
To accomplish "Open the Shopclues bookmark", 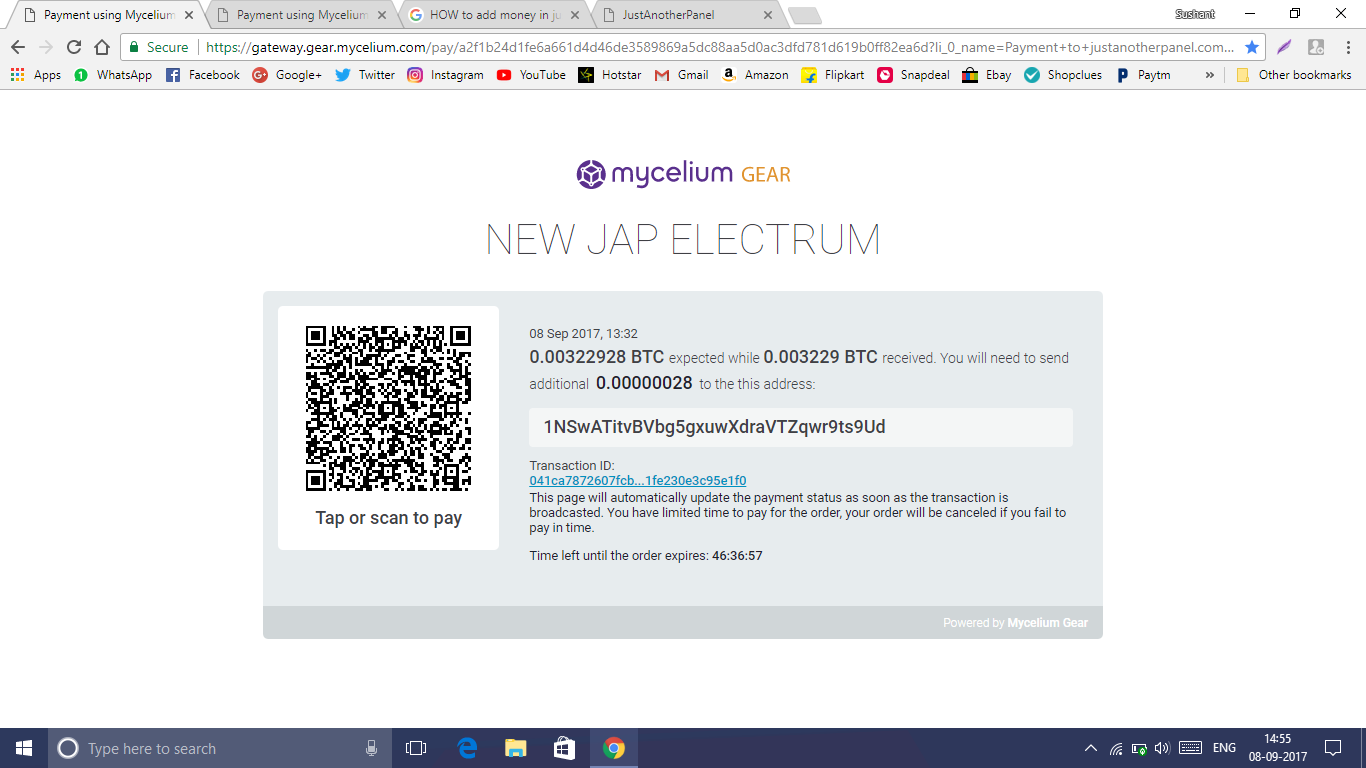I will [1064, 75].
